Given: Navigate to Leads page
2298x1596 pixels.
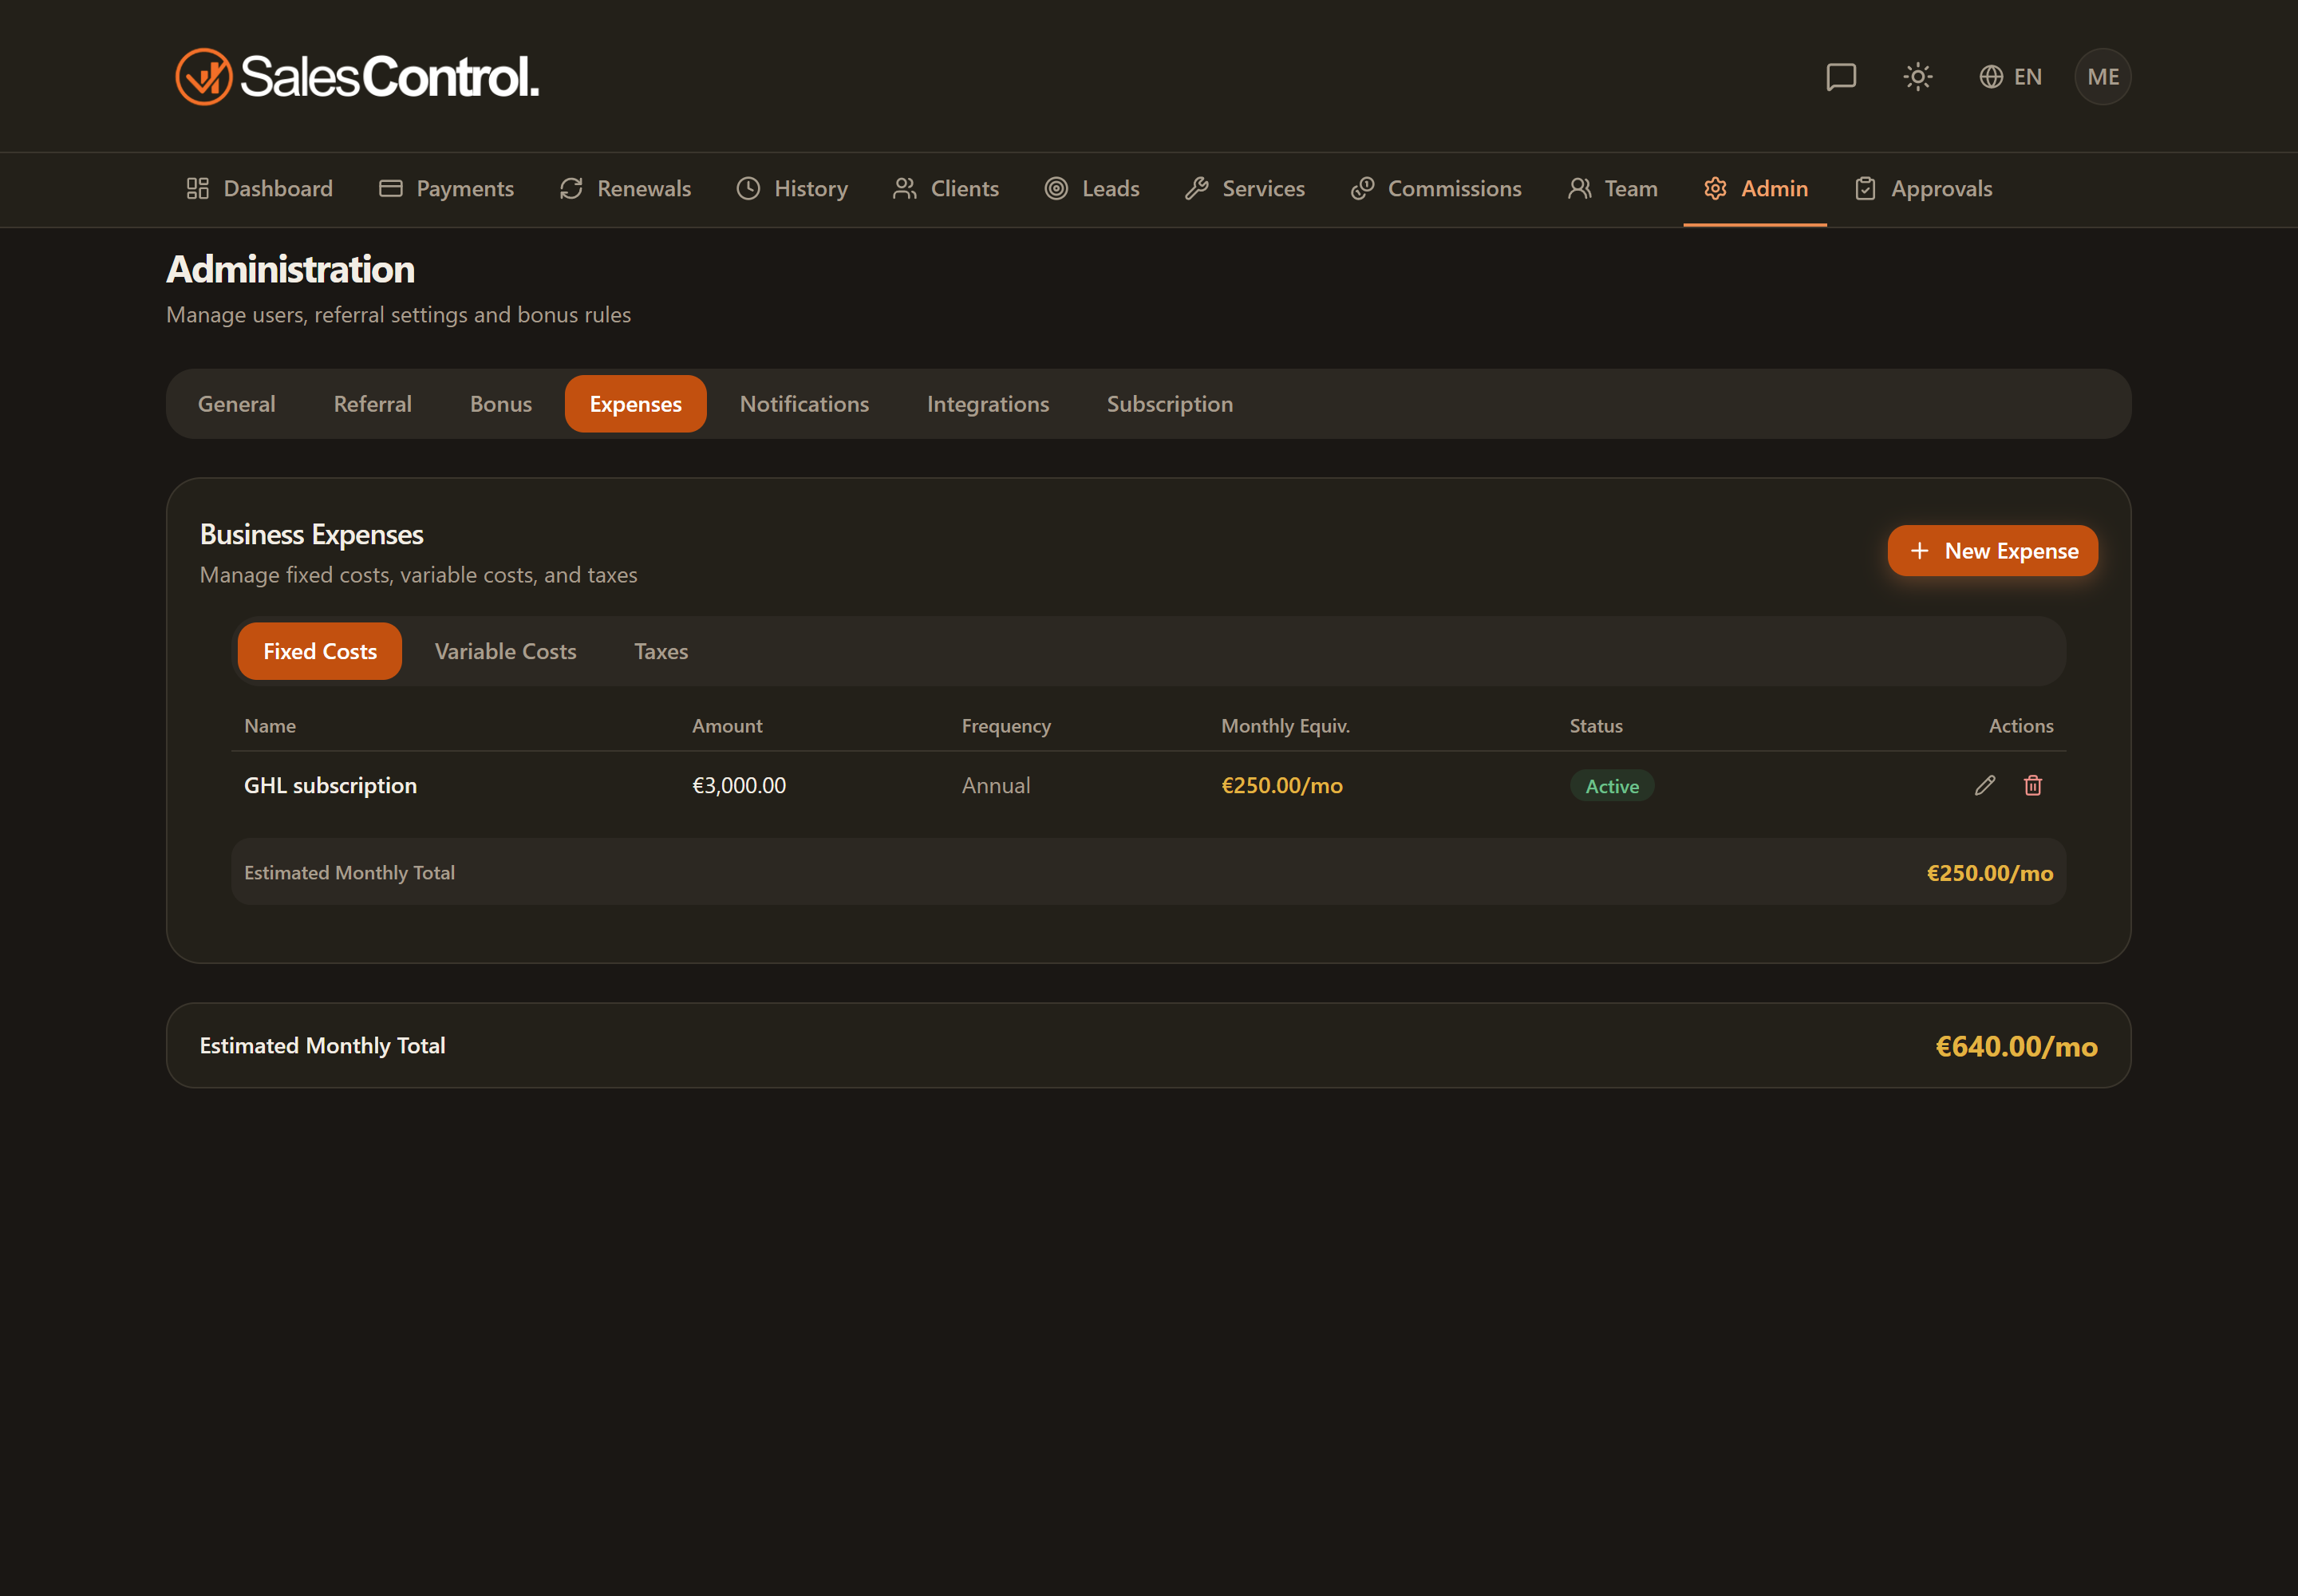Looking at the screenshot, I should [1092, 188].
